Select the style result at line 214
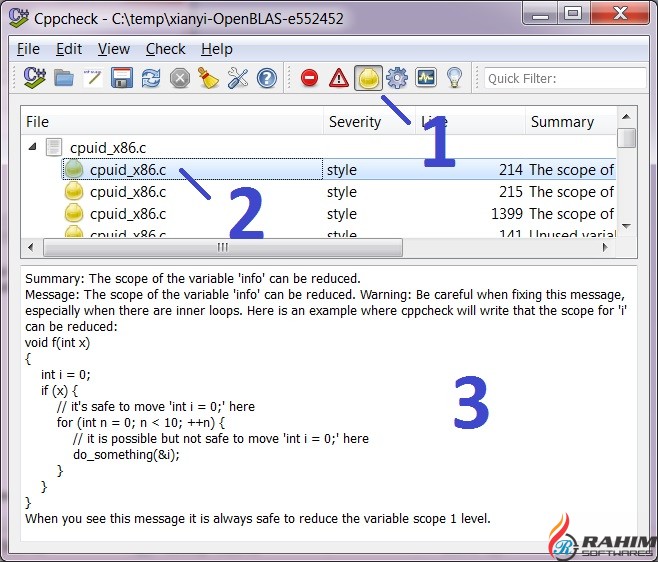This screenshot has height=562, width=658. [x=339, y=170]
